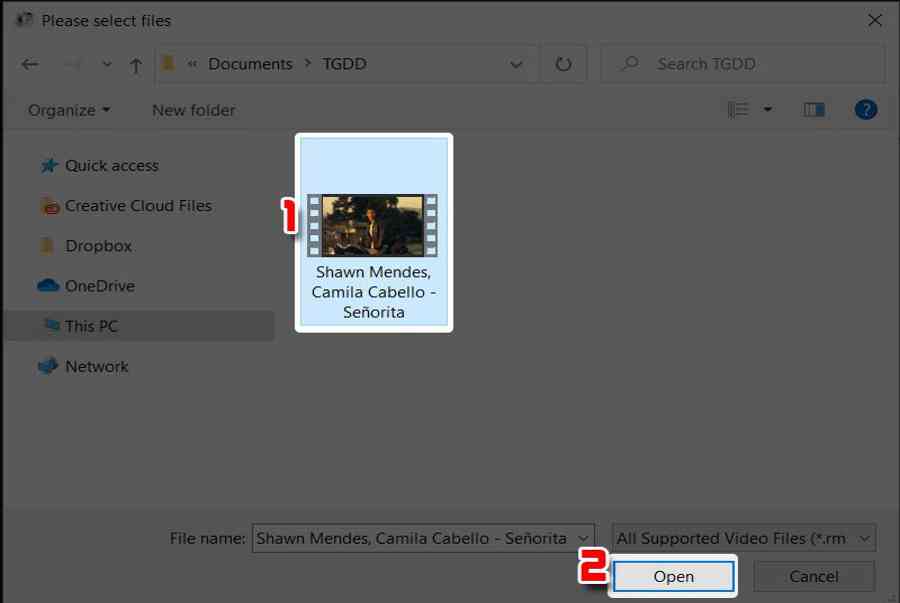Open OneDrive in the navigation pane
The width and height of the screenshot is (900, 603).
(x=100, y=286)
